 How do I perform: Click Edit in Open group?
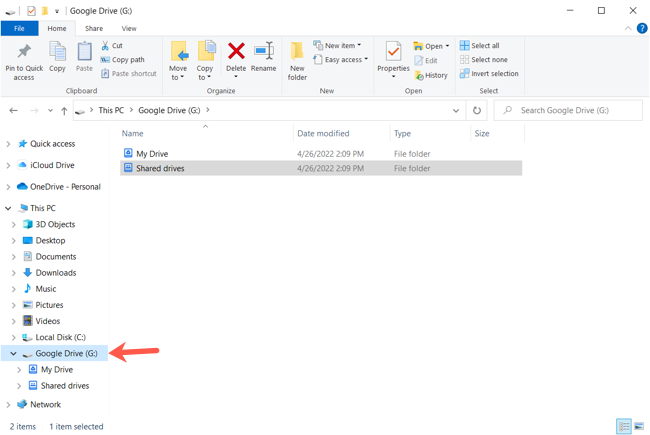click(x=426, y=61)
